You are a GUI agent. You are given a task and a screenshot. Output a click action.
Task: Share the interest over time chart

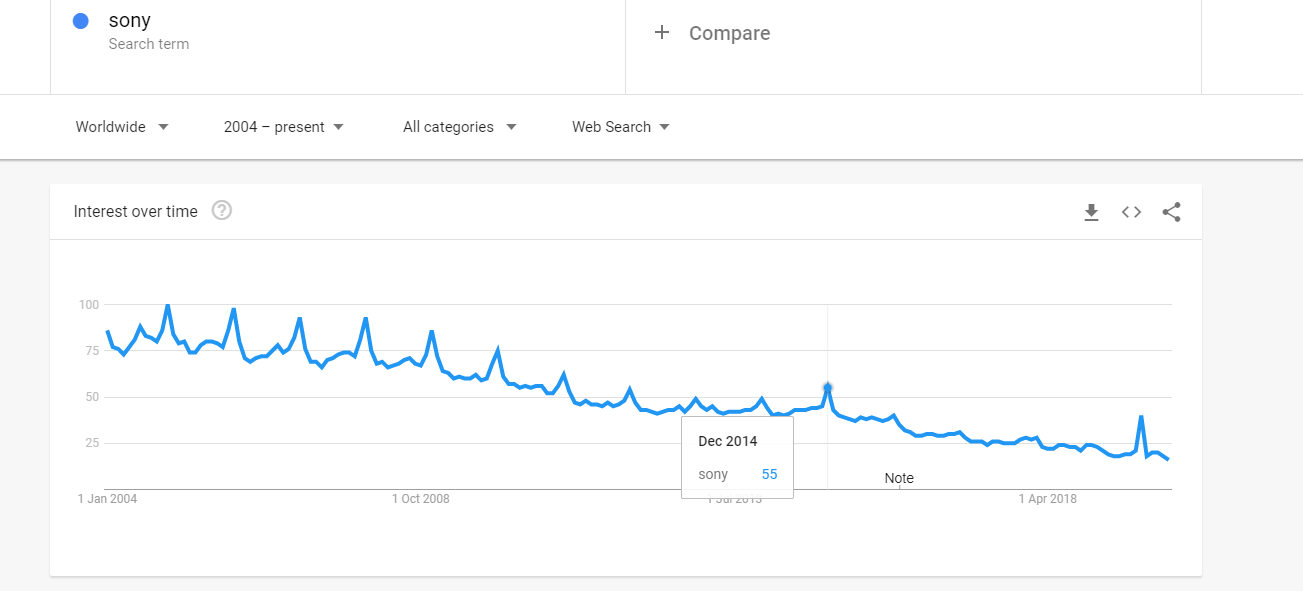(x=1172, y=212)
